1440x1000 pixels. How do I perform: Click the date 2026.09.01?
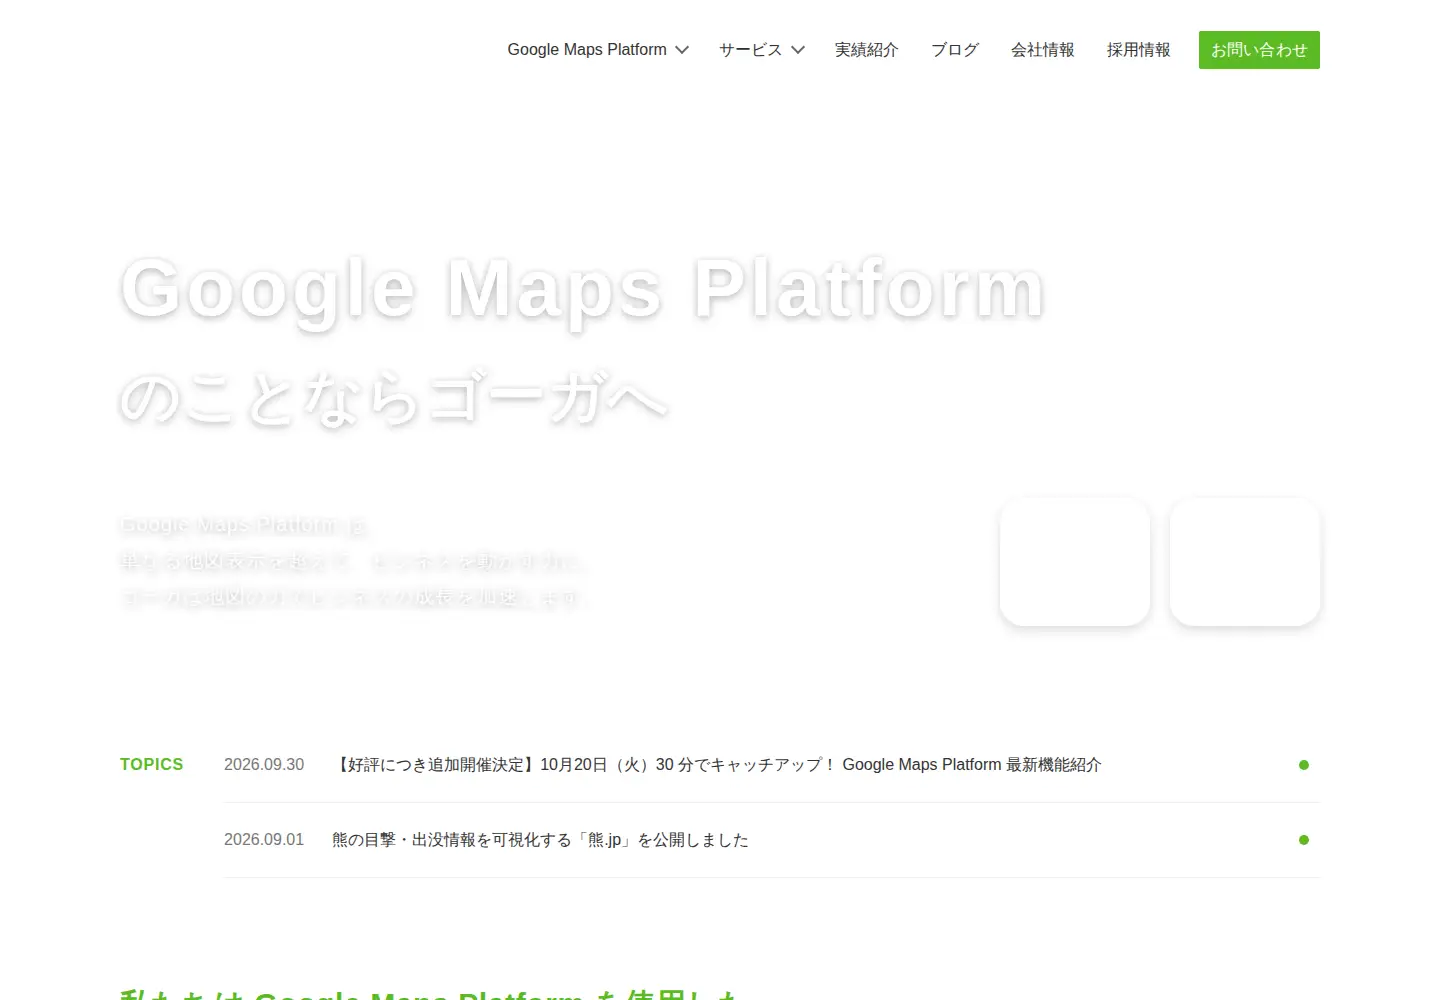point(264,840)
